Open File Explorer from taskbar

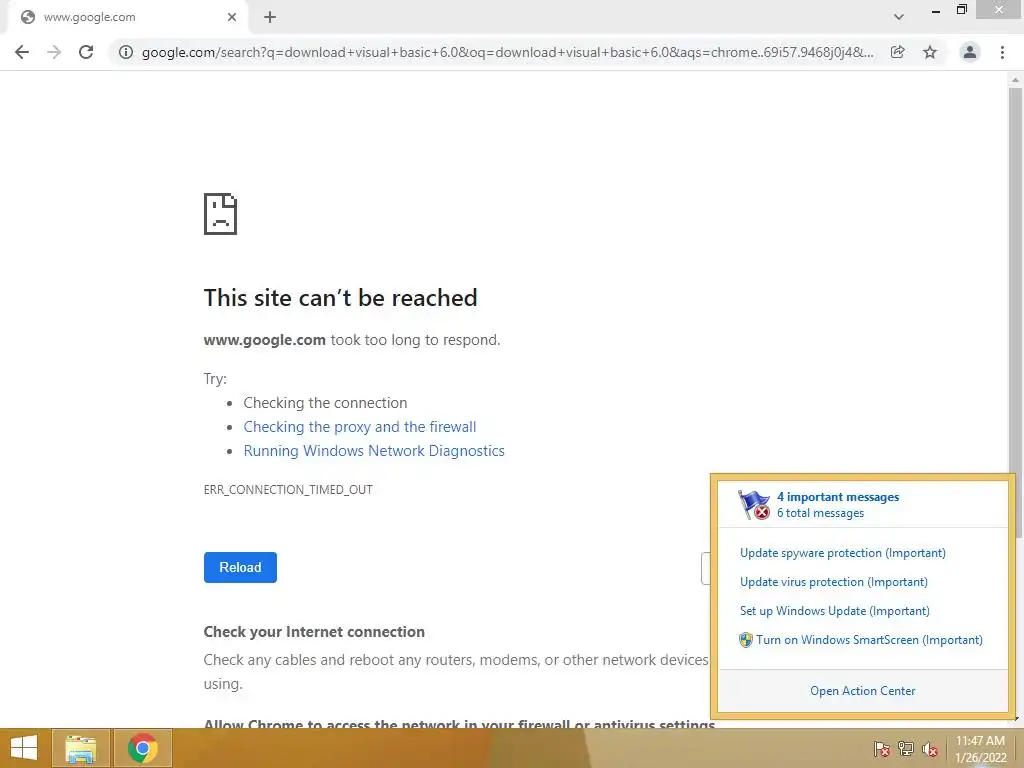pos(80,748)
